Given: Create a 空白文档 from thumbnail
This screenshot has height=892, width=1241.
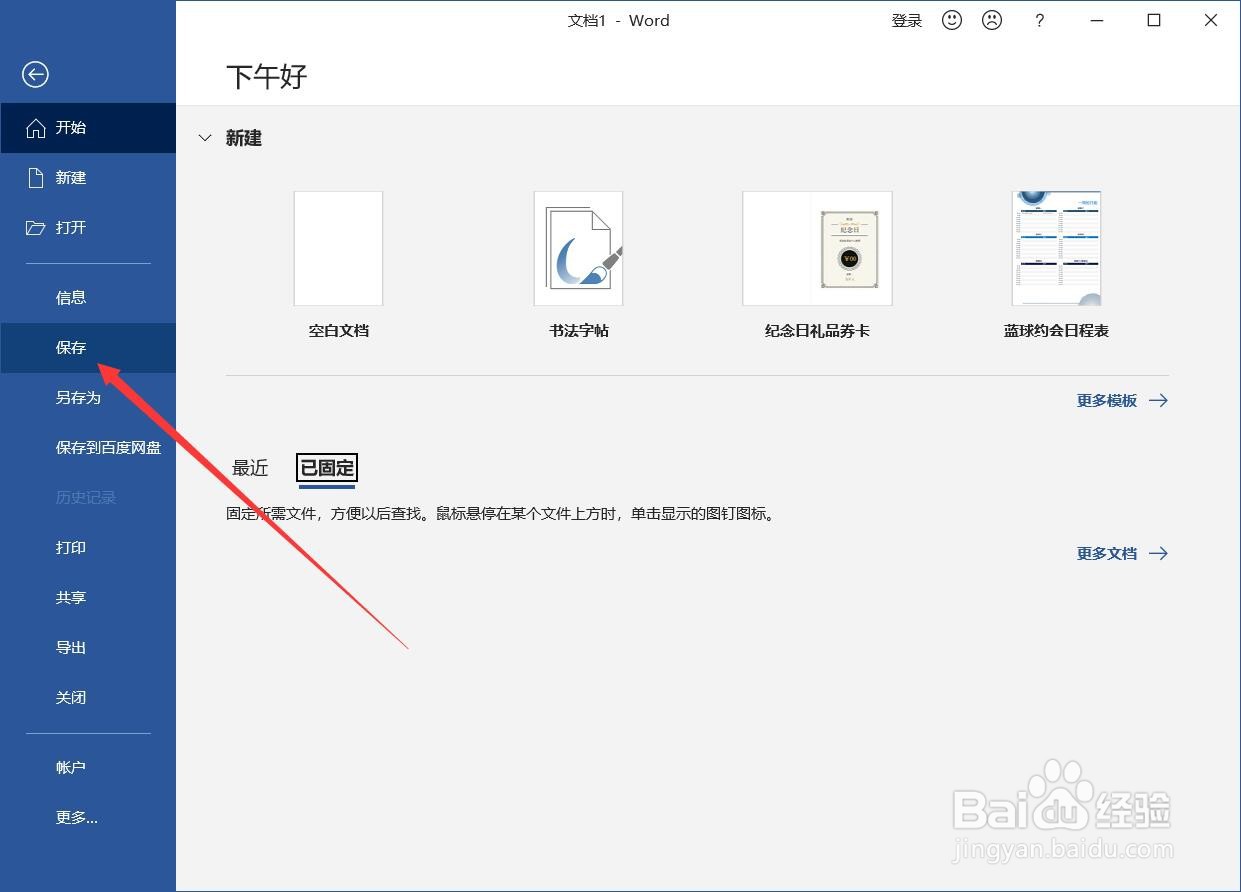Looking at the screenshot, I should coord(338,248).
